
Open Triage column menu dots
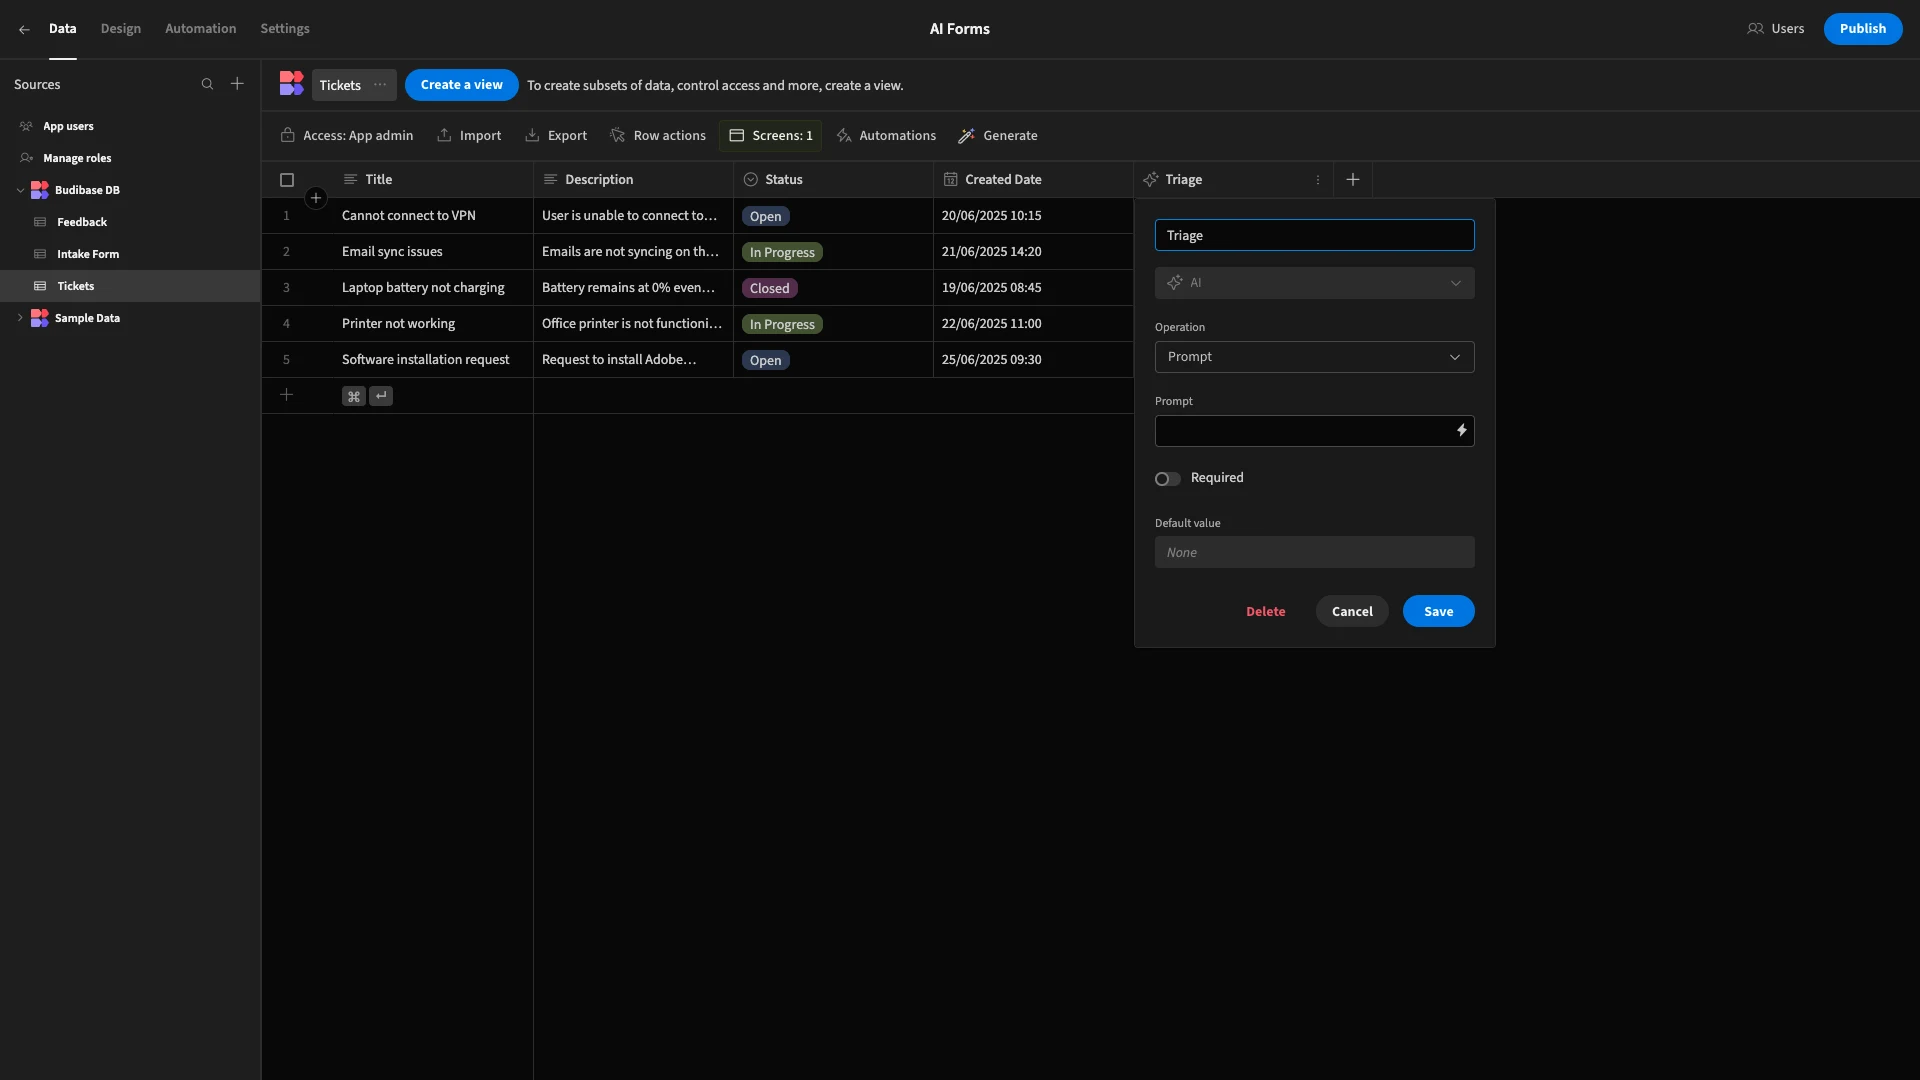[1318, 180]
